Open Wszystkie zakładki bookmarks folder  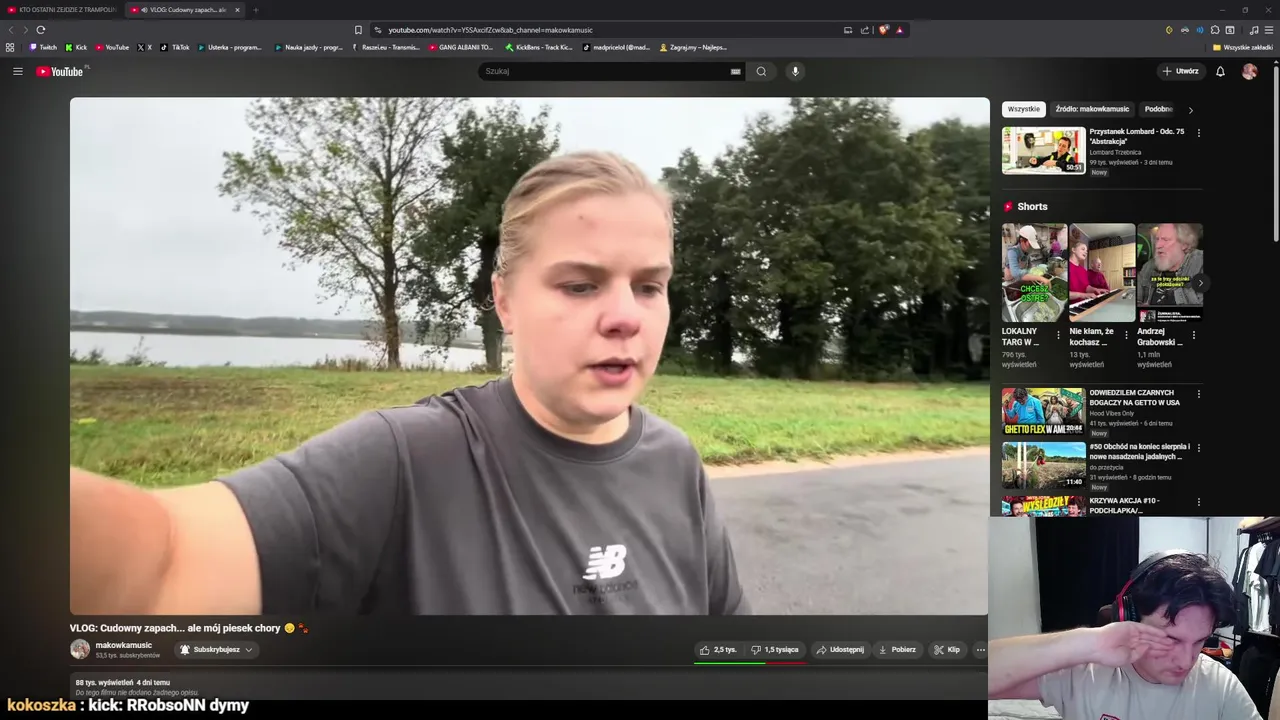[x=1242, y=47]
